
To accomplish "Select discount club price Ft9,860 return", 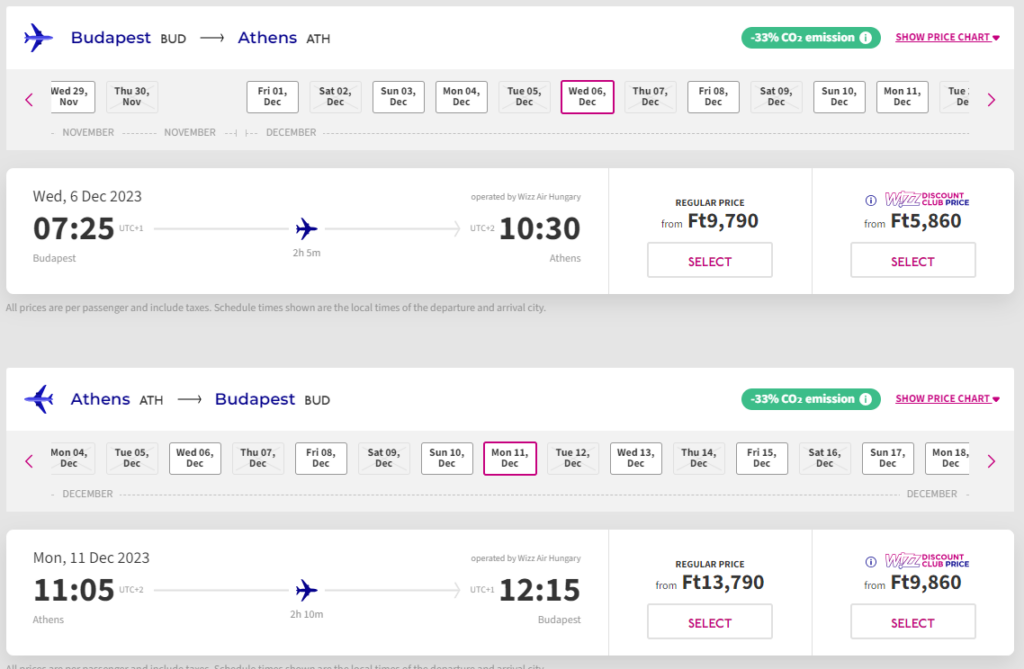I will [913, 621].
